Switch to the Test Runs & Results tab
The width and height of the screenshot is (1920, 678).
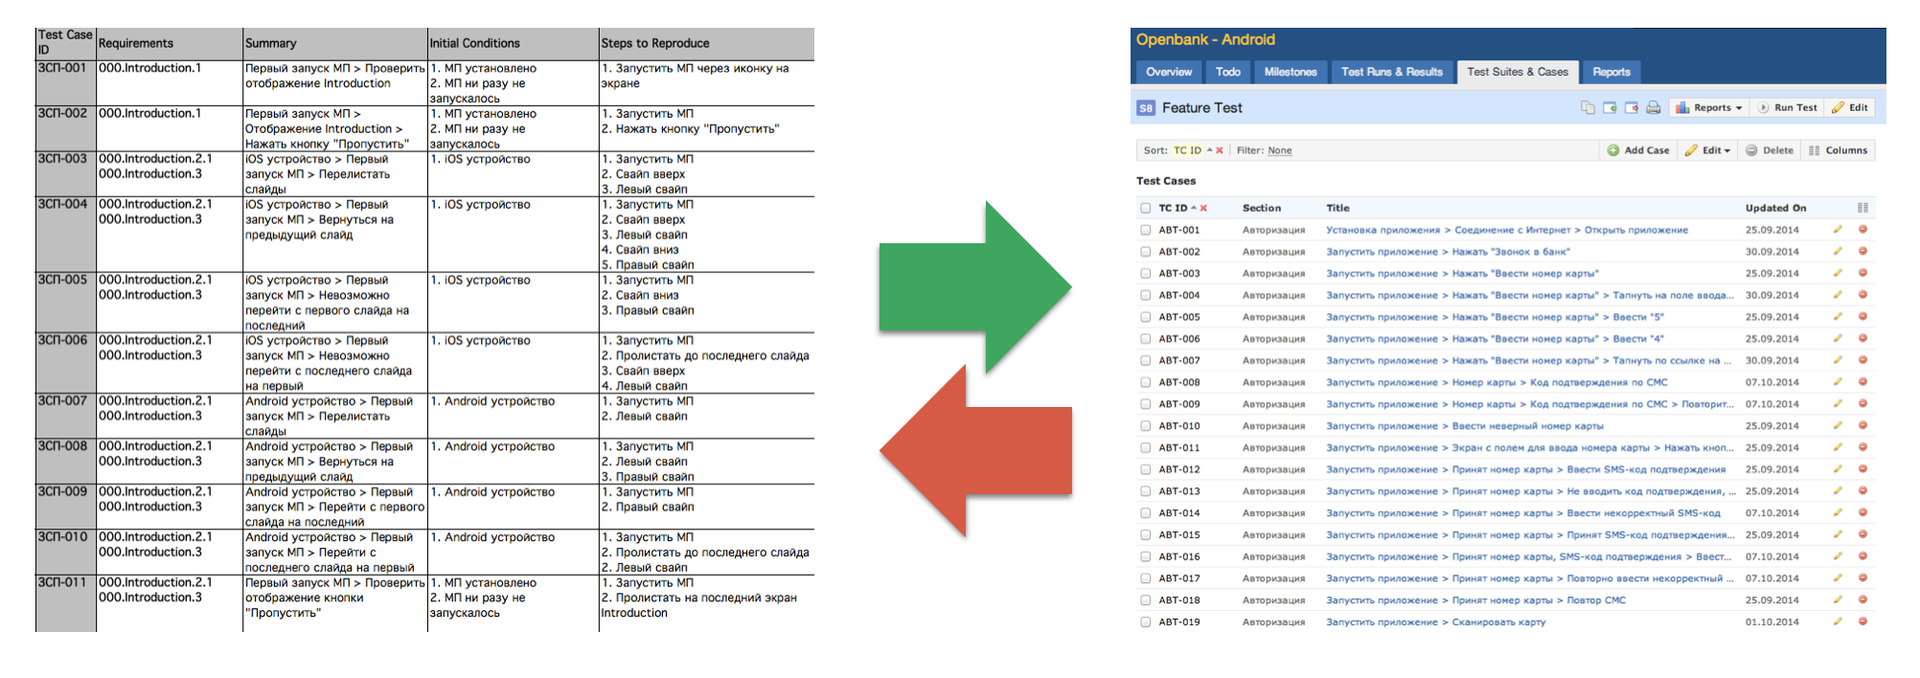[1391, 72]
